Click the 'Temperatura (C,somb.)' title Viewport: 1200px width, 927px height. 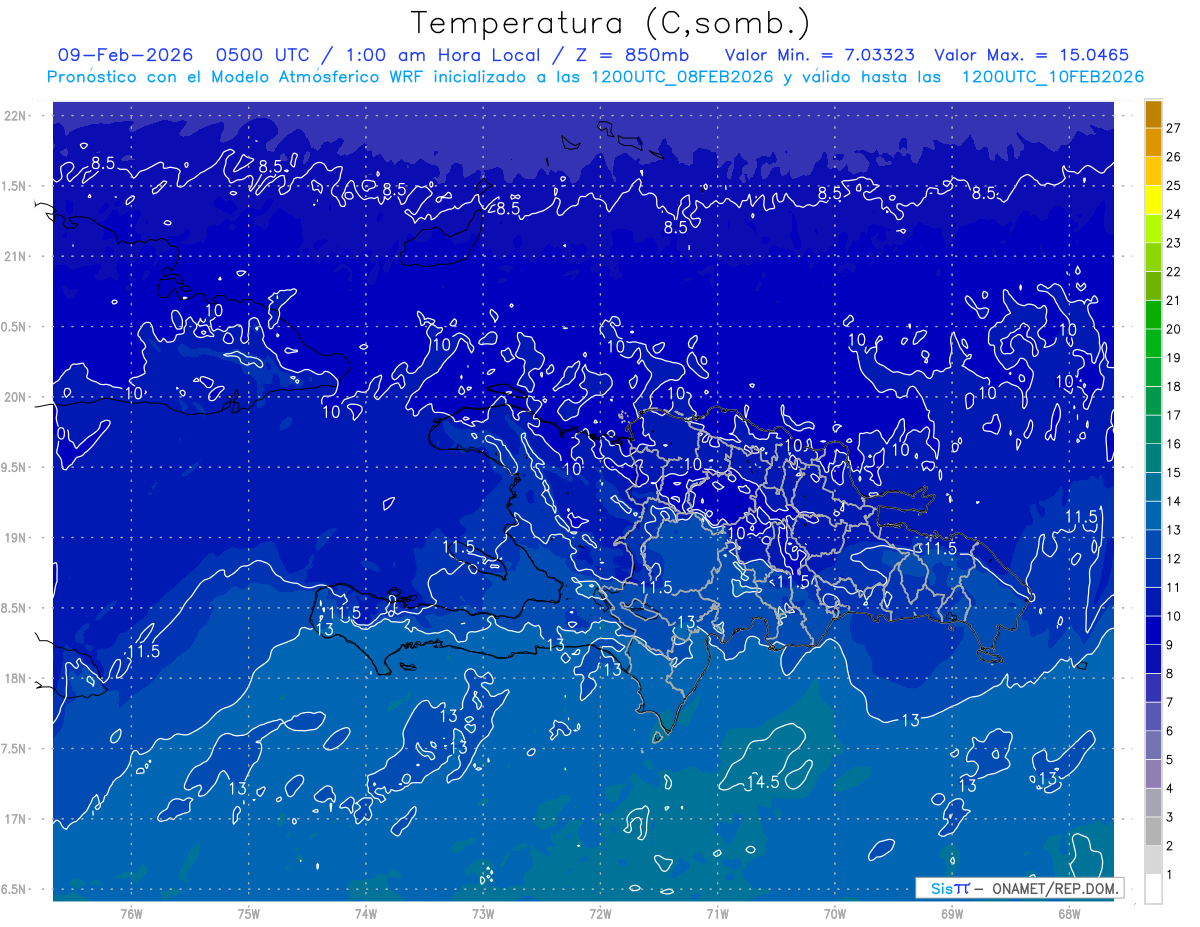[x=610, y=22]
